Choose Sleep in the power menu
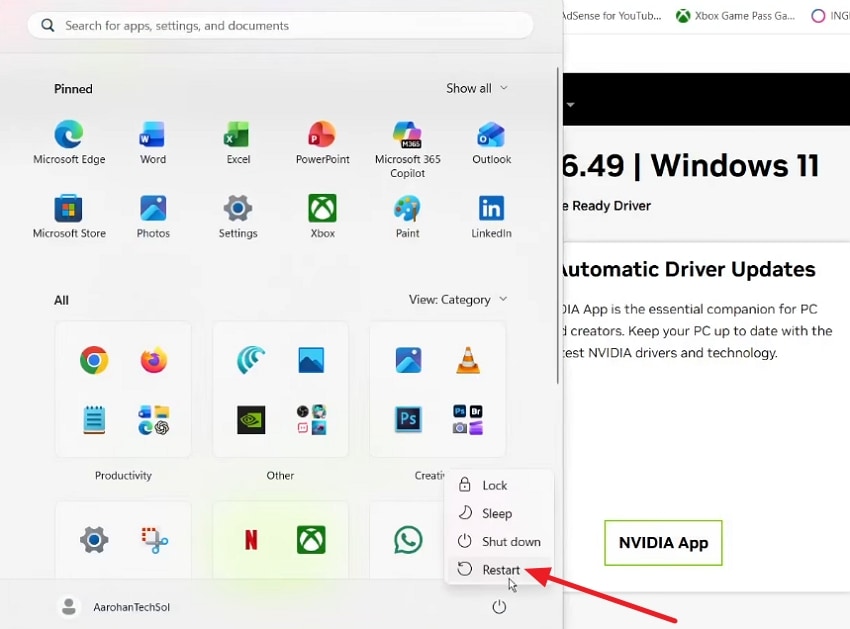 [499, 514]
